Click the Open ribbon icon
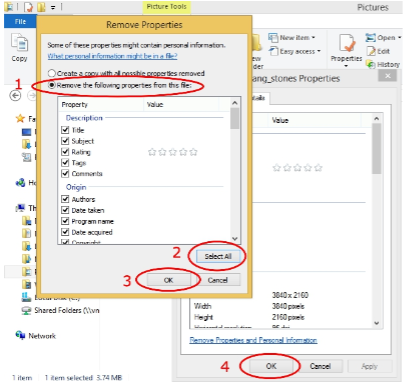 (x=370, y=37)
